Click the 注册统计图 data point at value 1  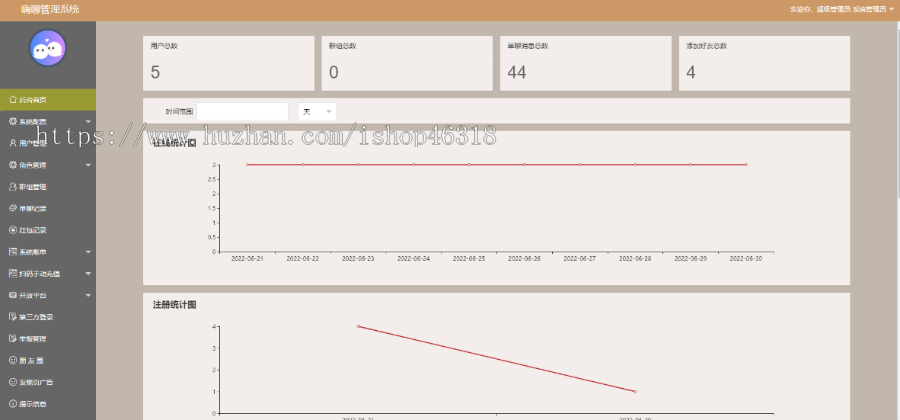point(635,391)
